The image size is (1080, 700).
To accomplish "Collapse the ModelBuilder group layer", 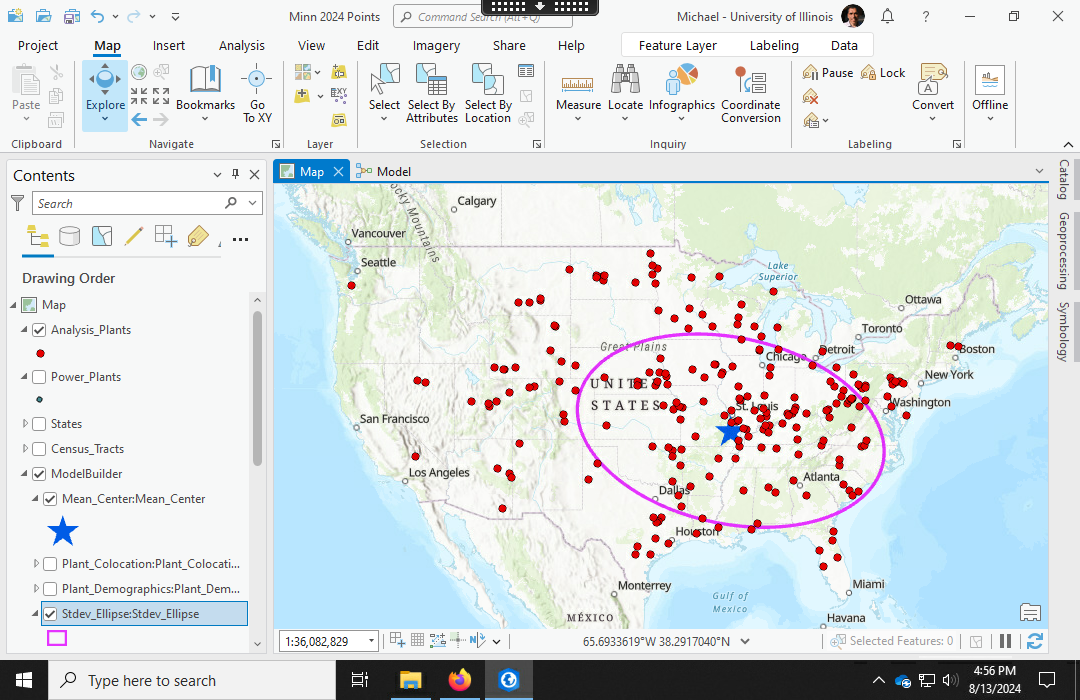I will 26,474.
